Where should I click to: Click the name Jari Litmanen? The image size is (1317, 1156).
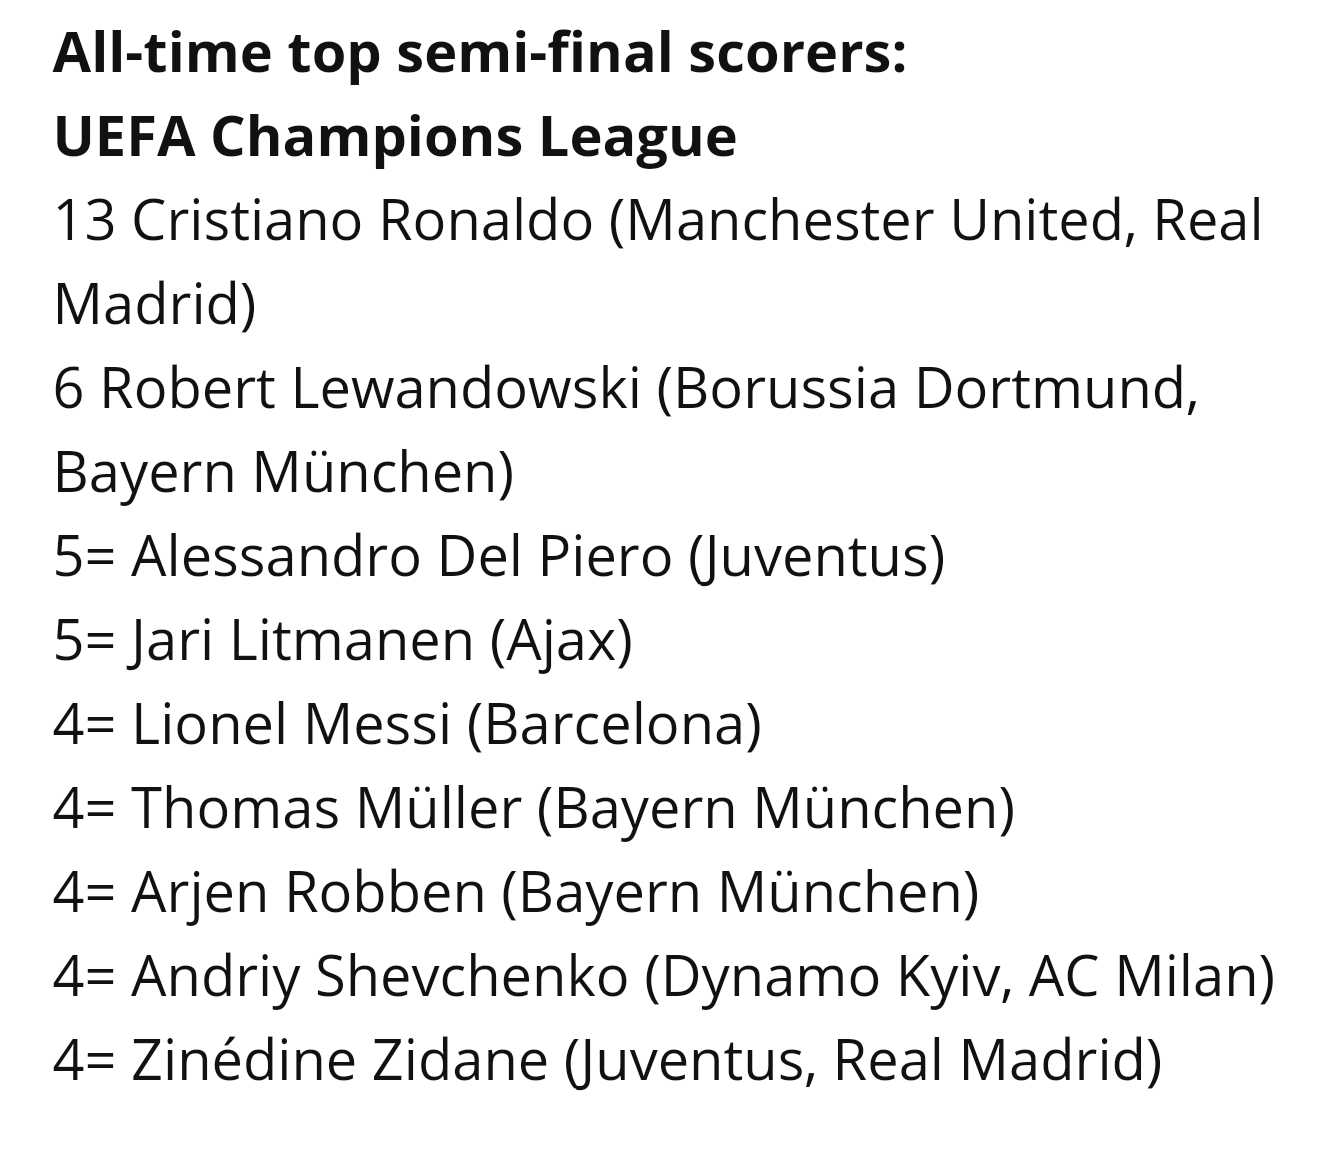pyautogui.click(x=301, y=641)
